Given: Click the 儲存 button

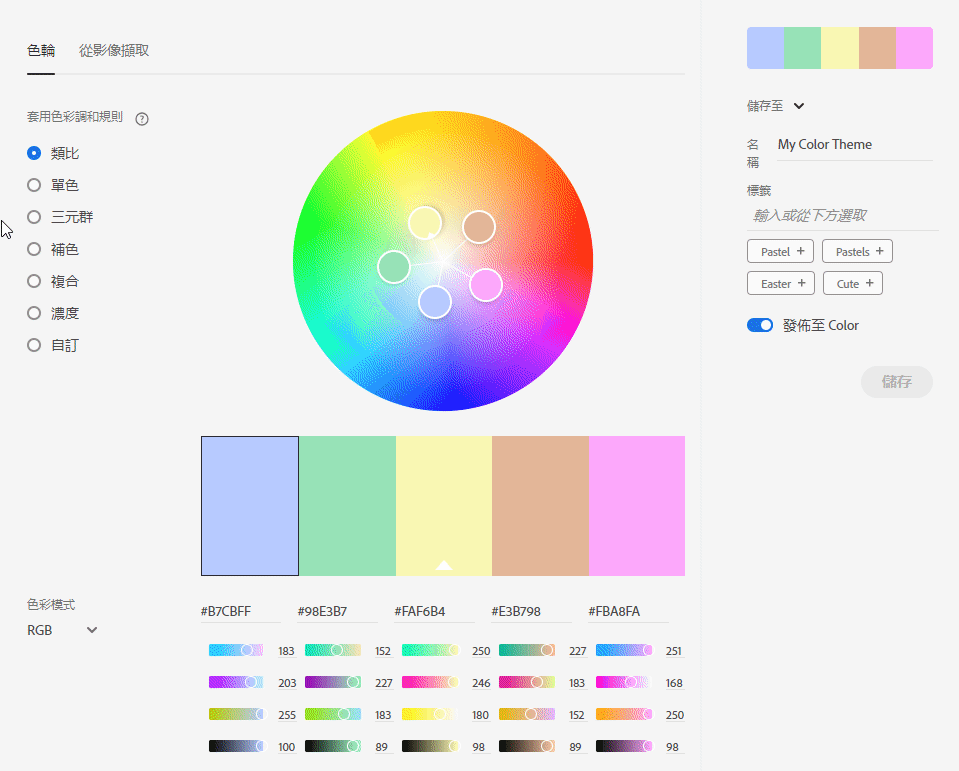Looking at the screenshot, I should (x=896, y=382).
